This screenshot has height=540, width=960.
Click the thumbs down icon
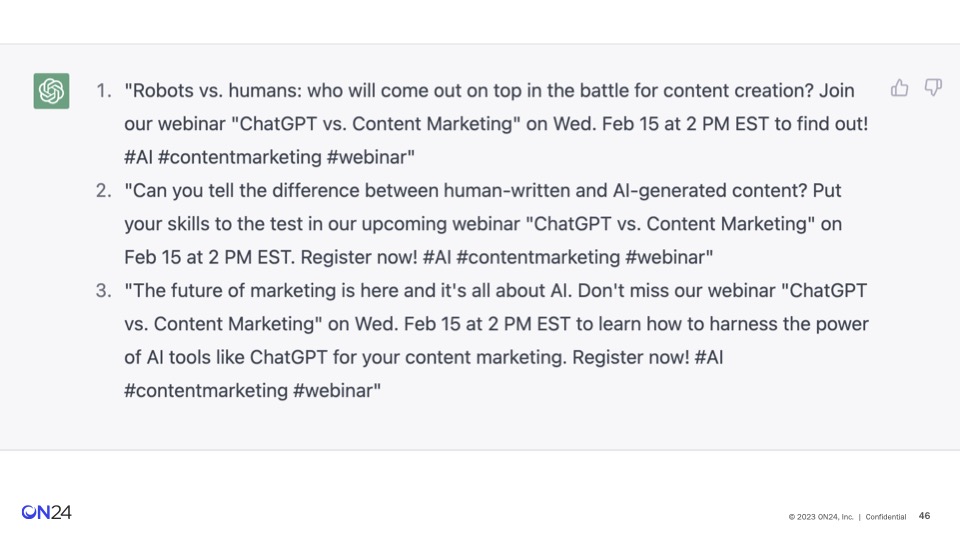click(933, 88)
